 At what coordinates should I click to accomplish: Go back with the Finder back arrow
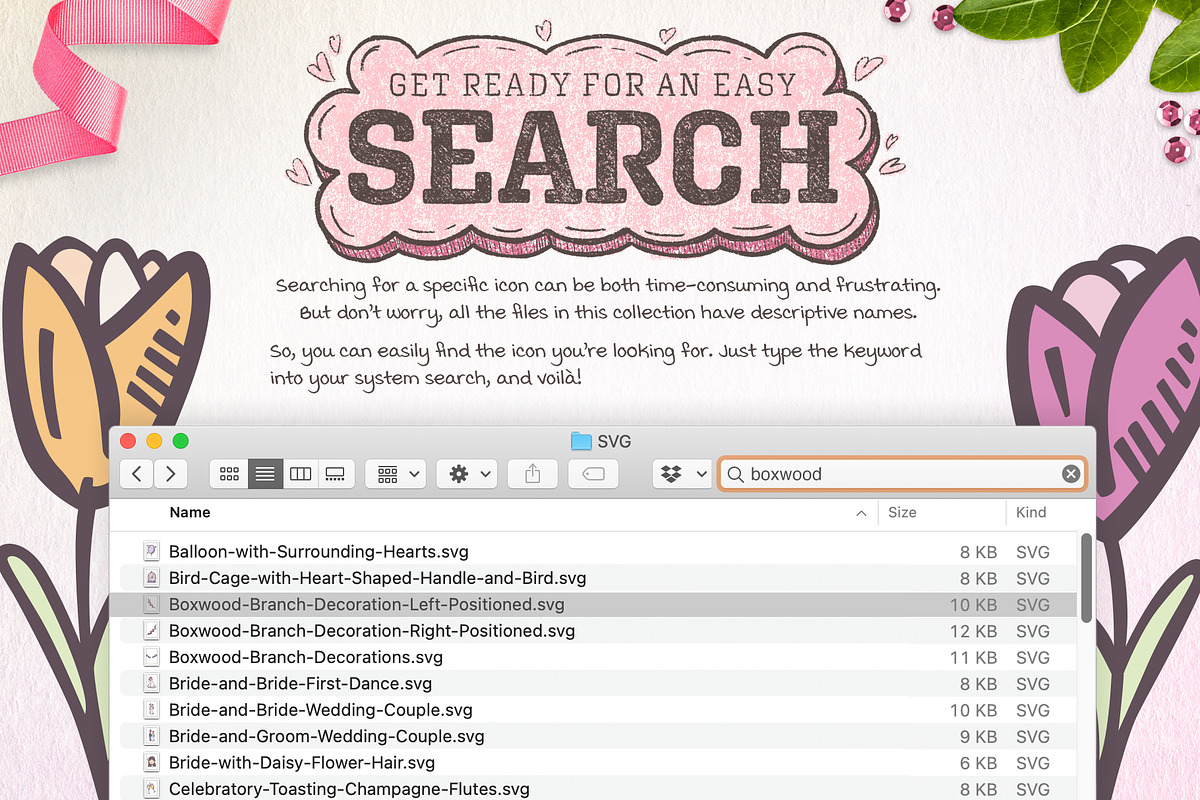tap(137, 474)
